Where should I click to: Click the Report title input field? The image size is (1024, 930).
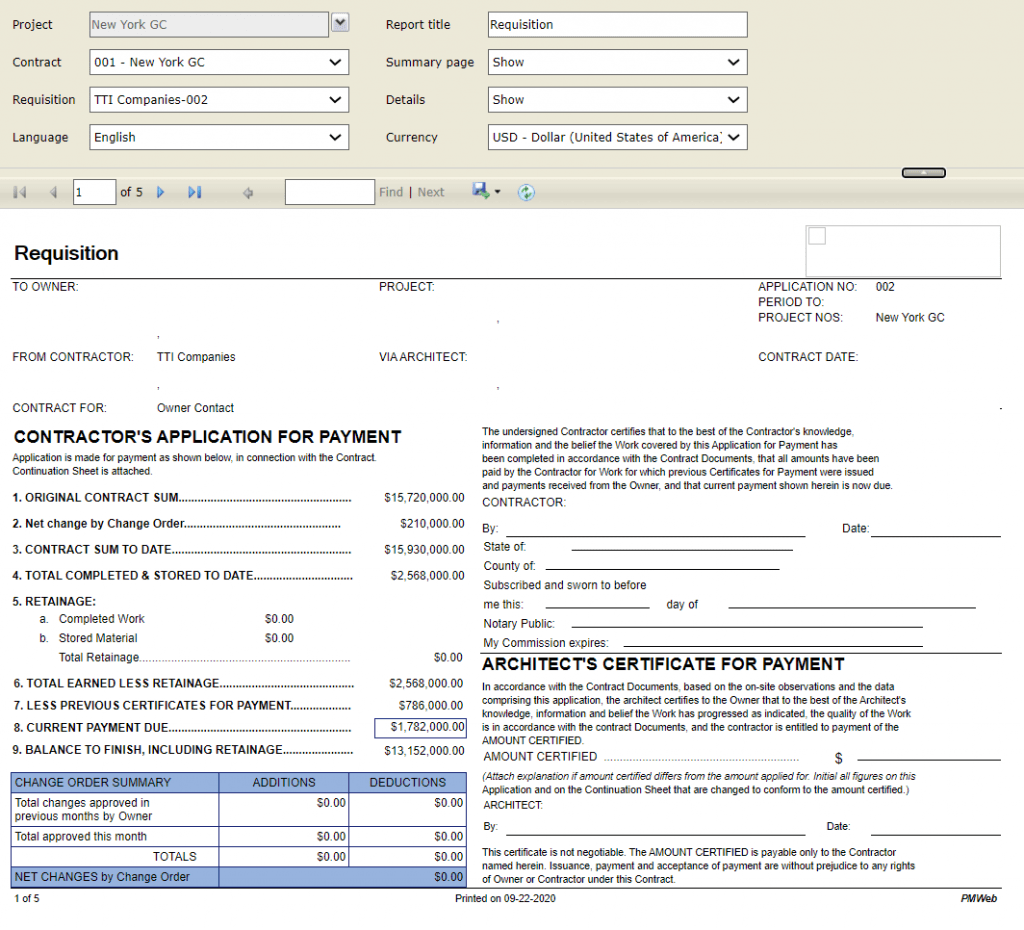coord(617,24)
